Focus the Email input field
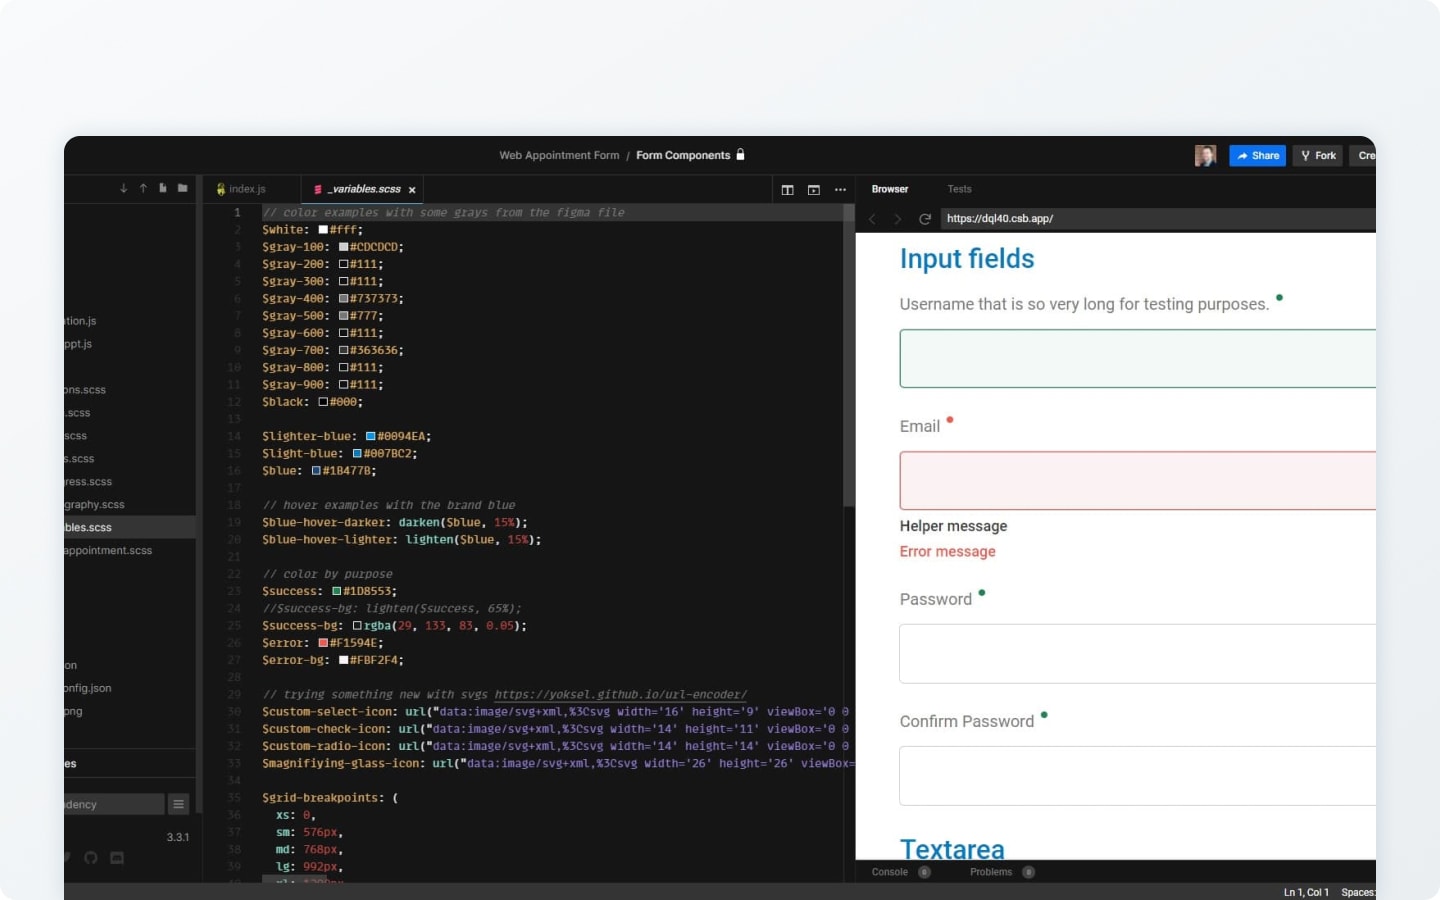The image size is (1440, 900). pyautogui.click(x=1138, y=481)
